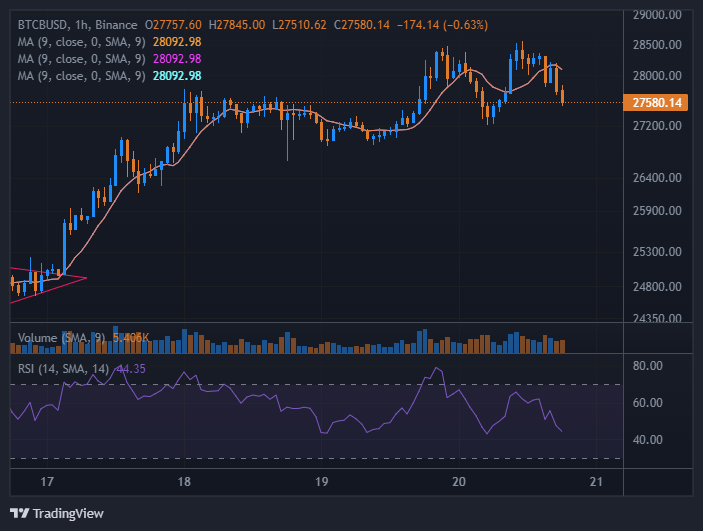Open the TradingView text link

coord(68,513)
